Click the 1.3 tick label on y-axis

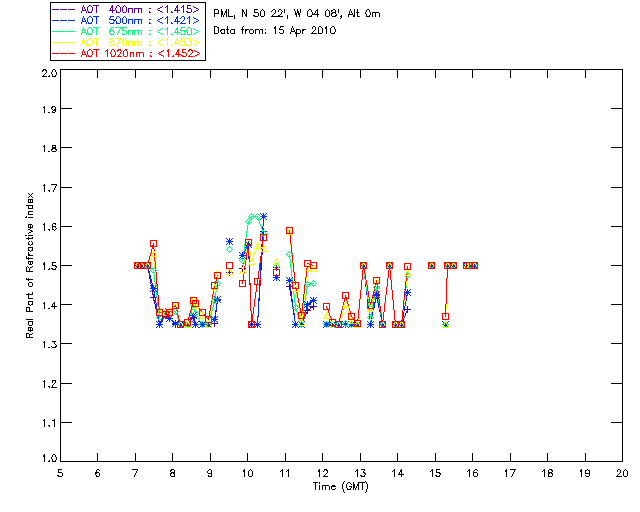[47, 344]
